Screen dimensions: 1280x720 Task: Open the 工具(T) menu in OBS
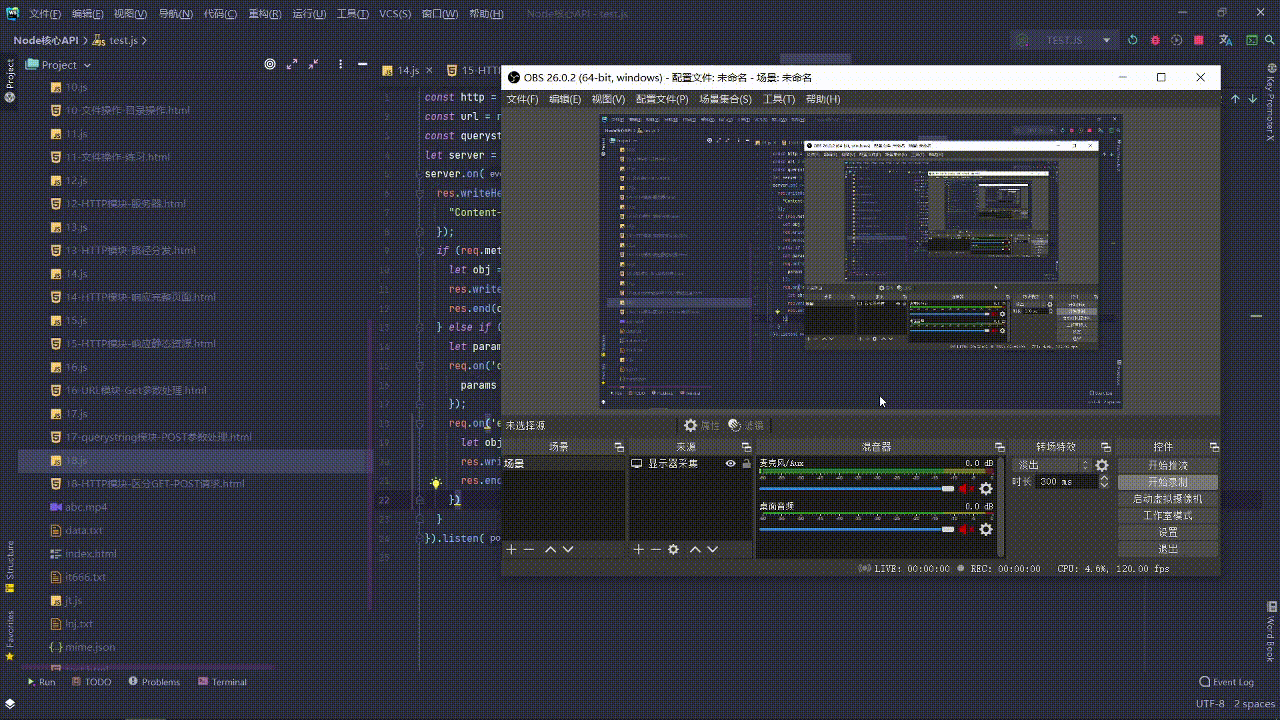[778, 99]
